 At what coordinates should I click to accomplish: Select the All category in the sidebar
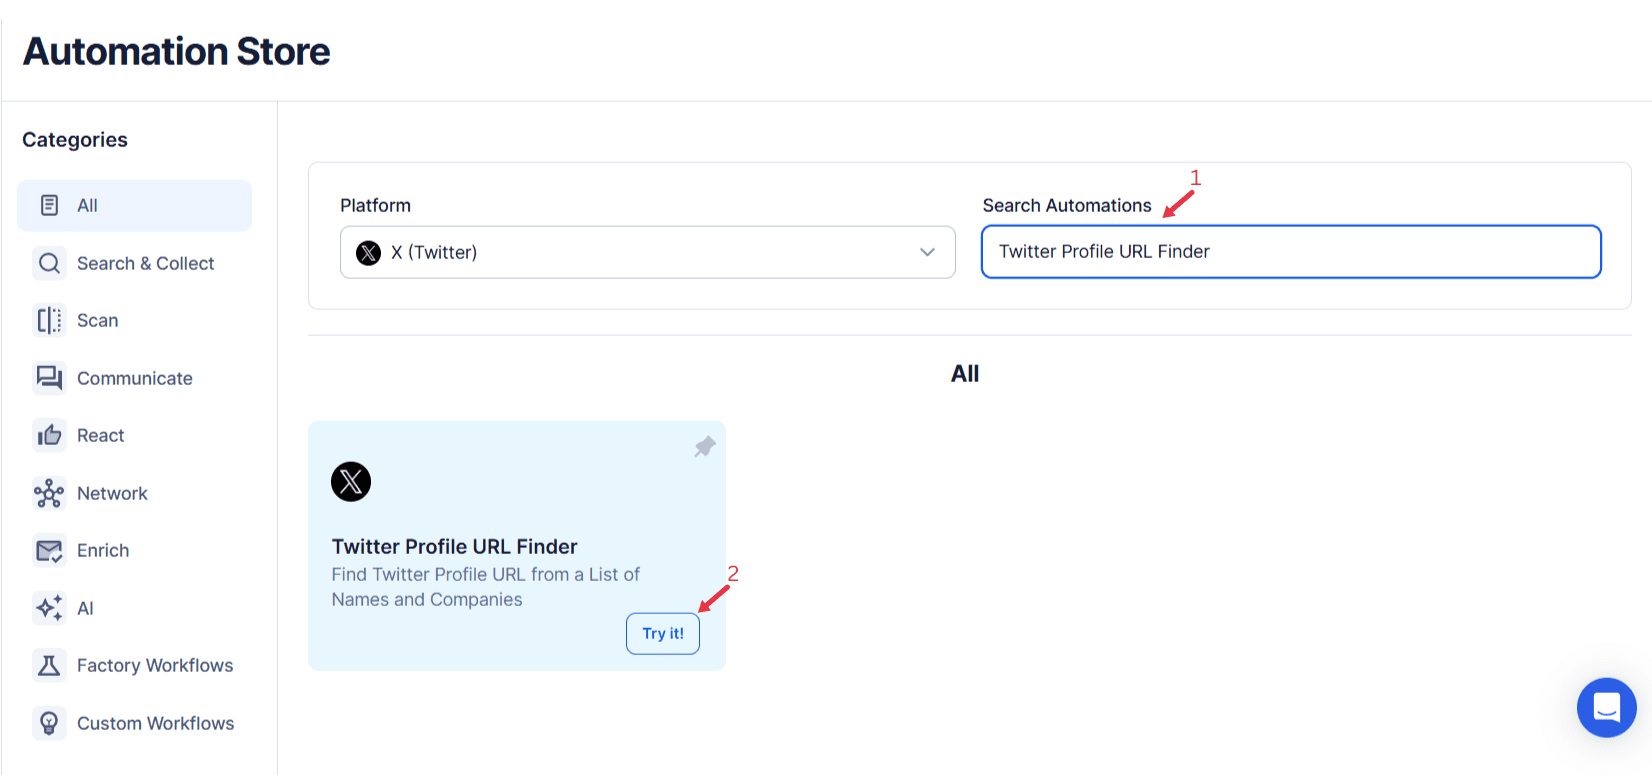(88, 205)
